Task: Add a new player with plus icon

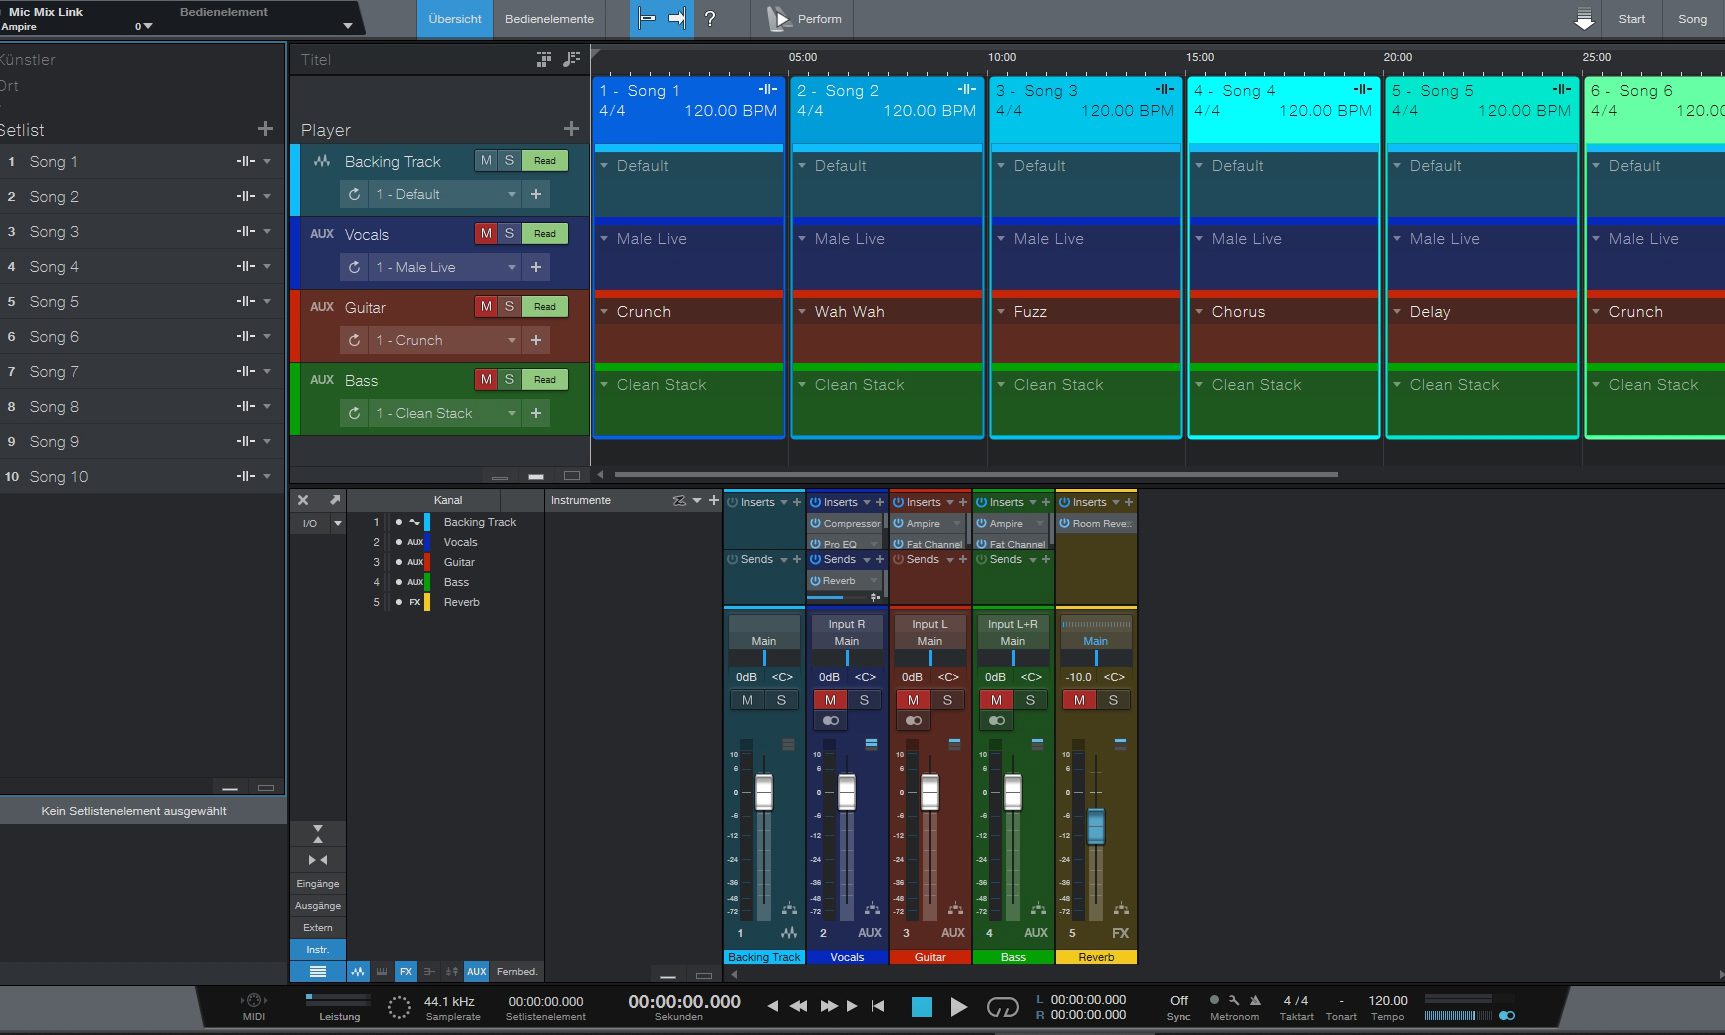Action: (x=571, y=129)
